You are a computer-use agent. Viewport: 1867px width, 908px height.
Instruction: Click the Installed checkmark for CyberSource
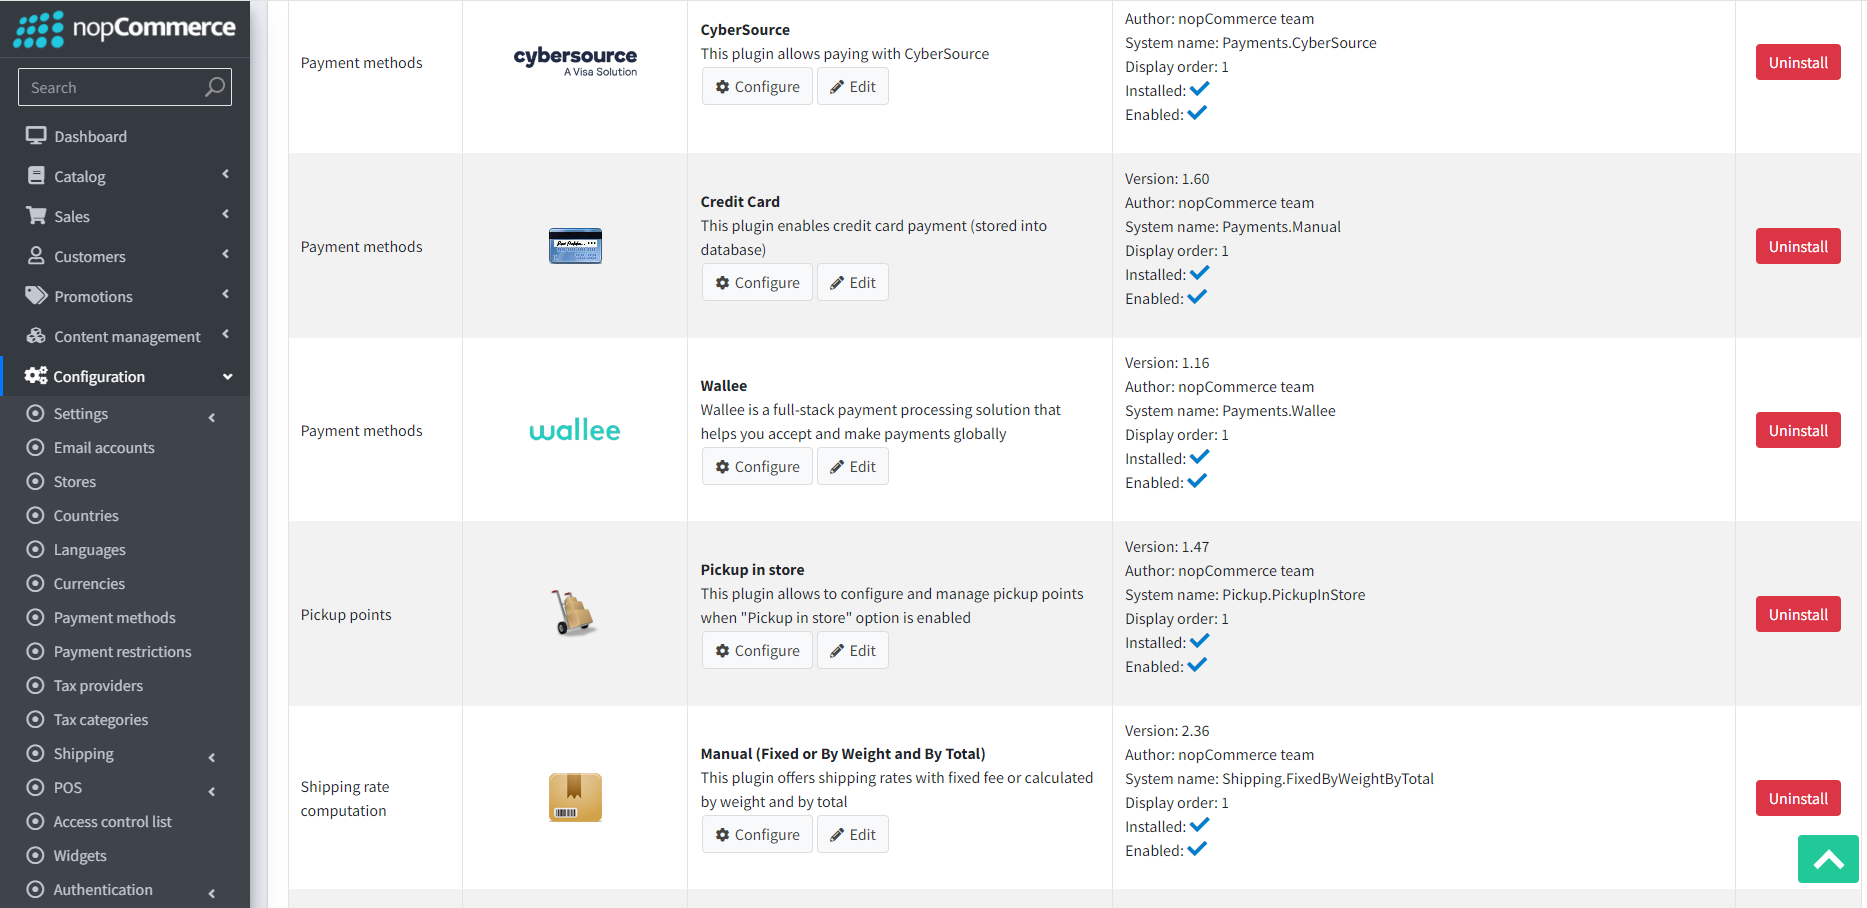[x=1199, y=88]
